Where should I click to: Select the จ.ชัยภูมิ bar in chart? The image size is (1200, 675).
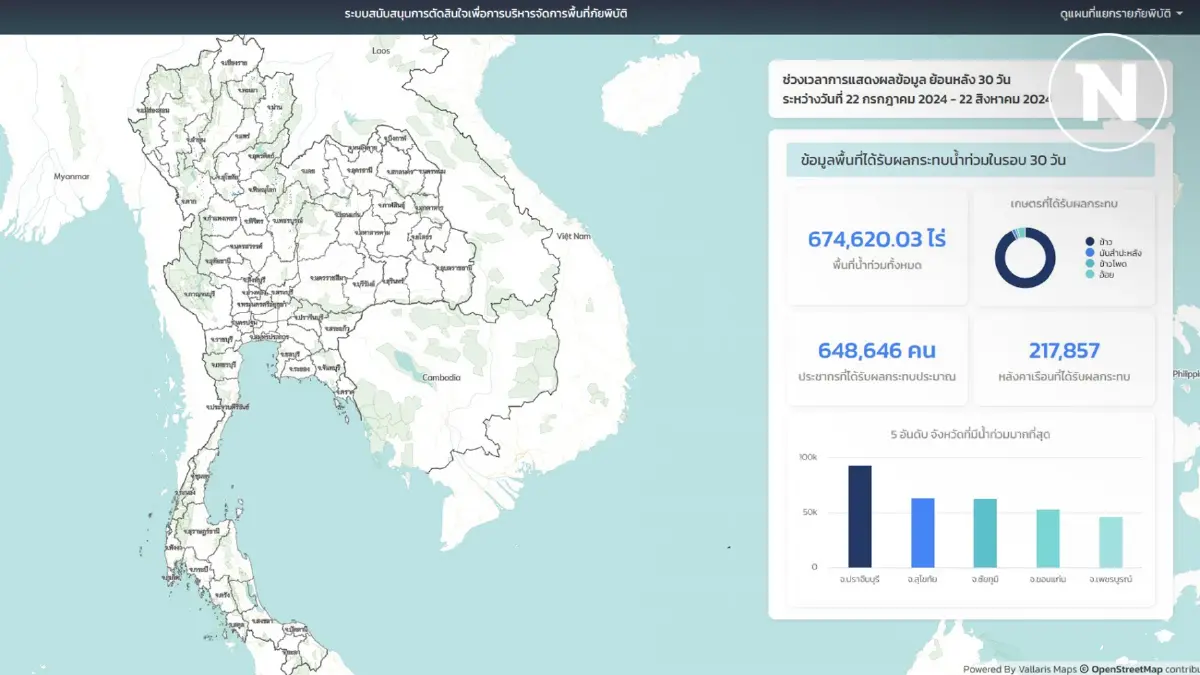985,533
